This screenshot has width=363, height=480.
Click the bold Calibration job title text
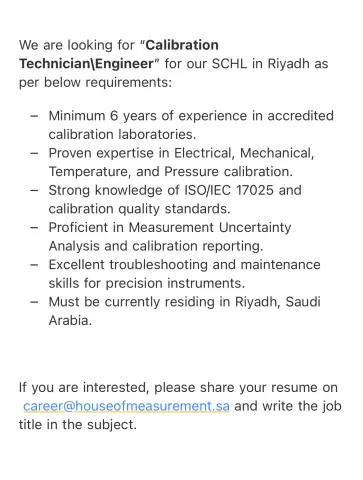click(x=182, y=45)
